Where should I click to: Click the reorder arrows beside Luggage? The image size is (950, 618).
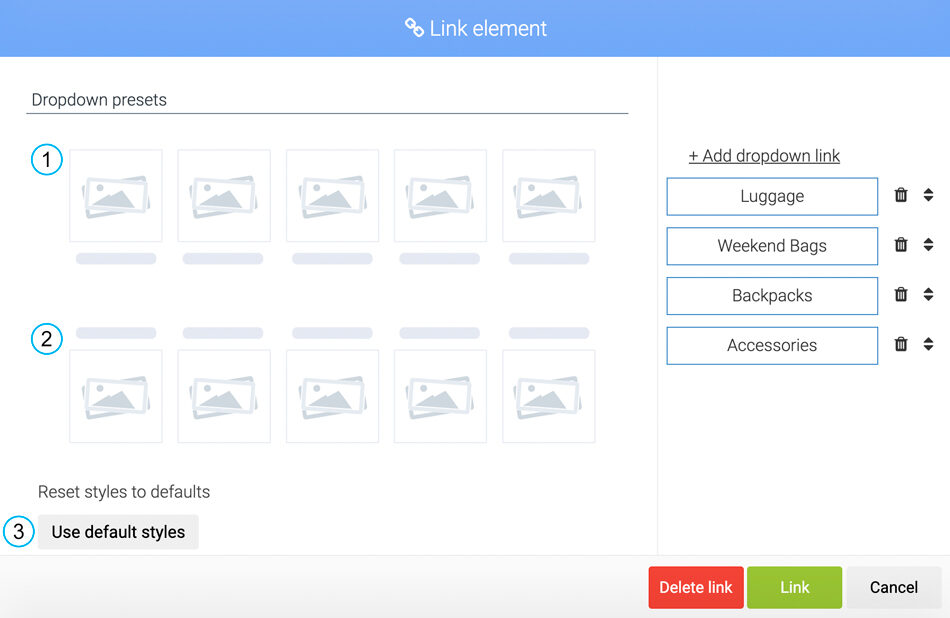pyautogui.click(x=929, y=196)
